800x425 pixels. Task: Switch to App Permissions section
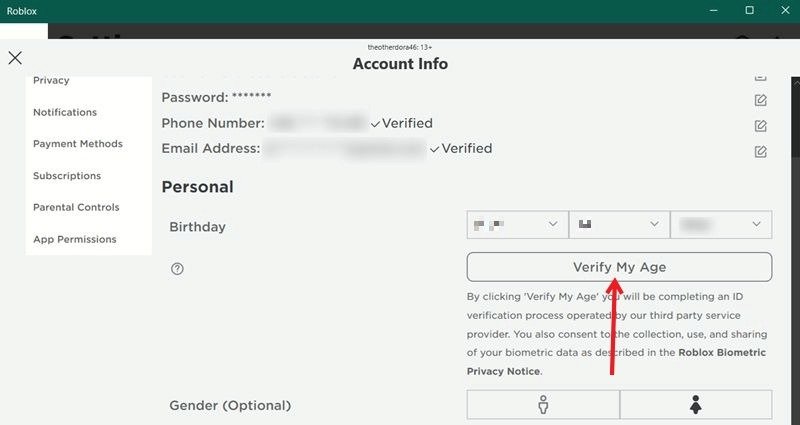(75, 240)
